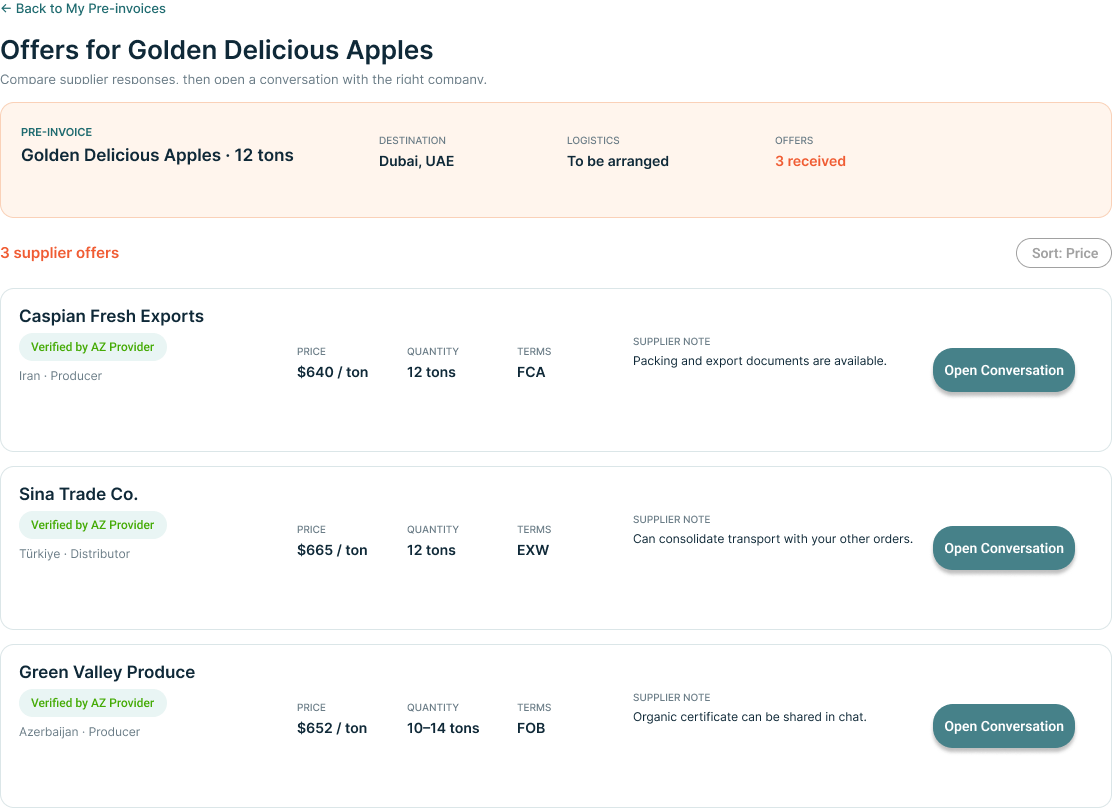Click the note about consolidating transport

click(x=773, y=539)
